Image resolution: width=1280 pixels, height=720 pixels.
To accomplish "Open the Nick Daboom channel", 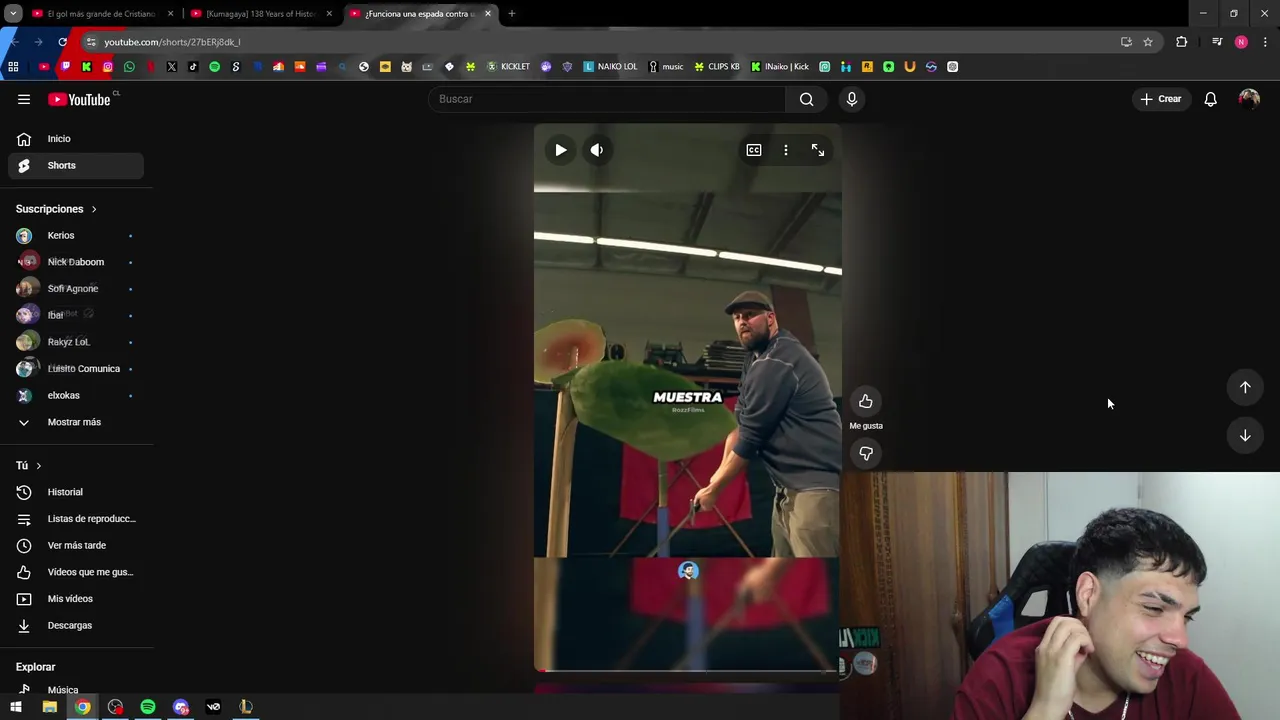I will [x=76, y=262].
